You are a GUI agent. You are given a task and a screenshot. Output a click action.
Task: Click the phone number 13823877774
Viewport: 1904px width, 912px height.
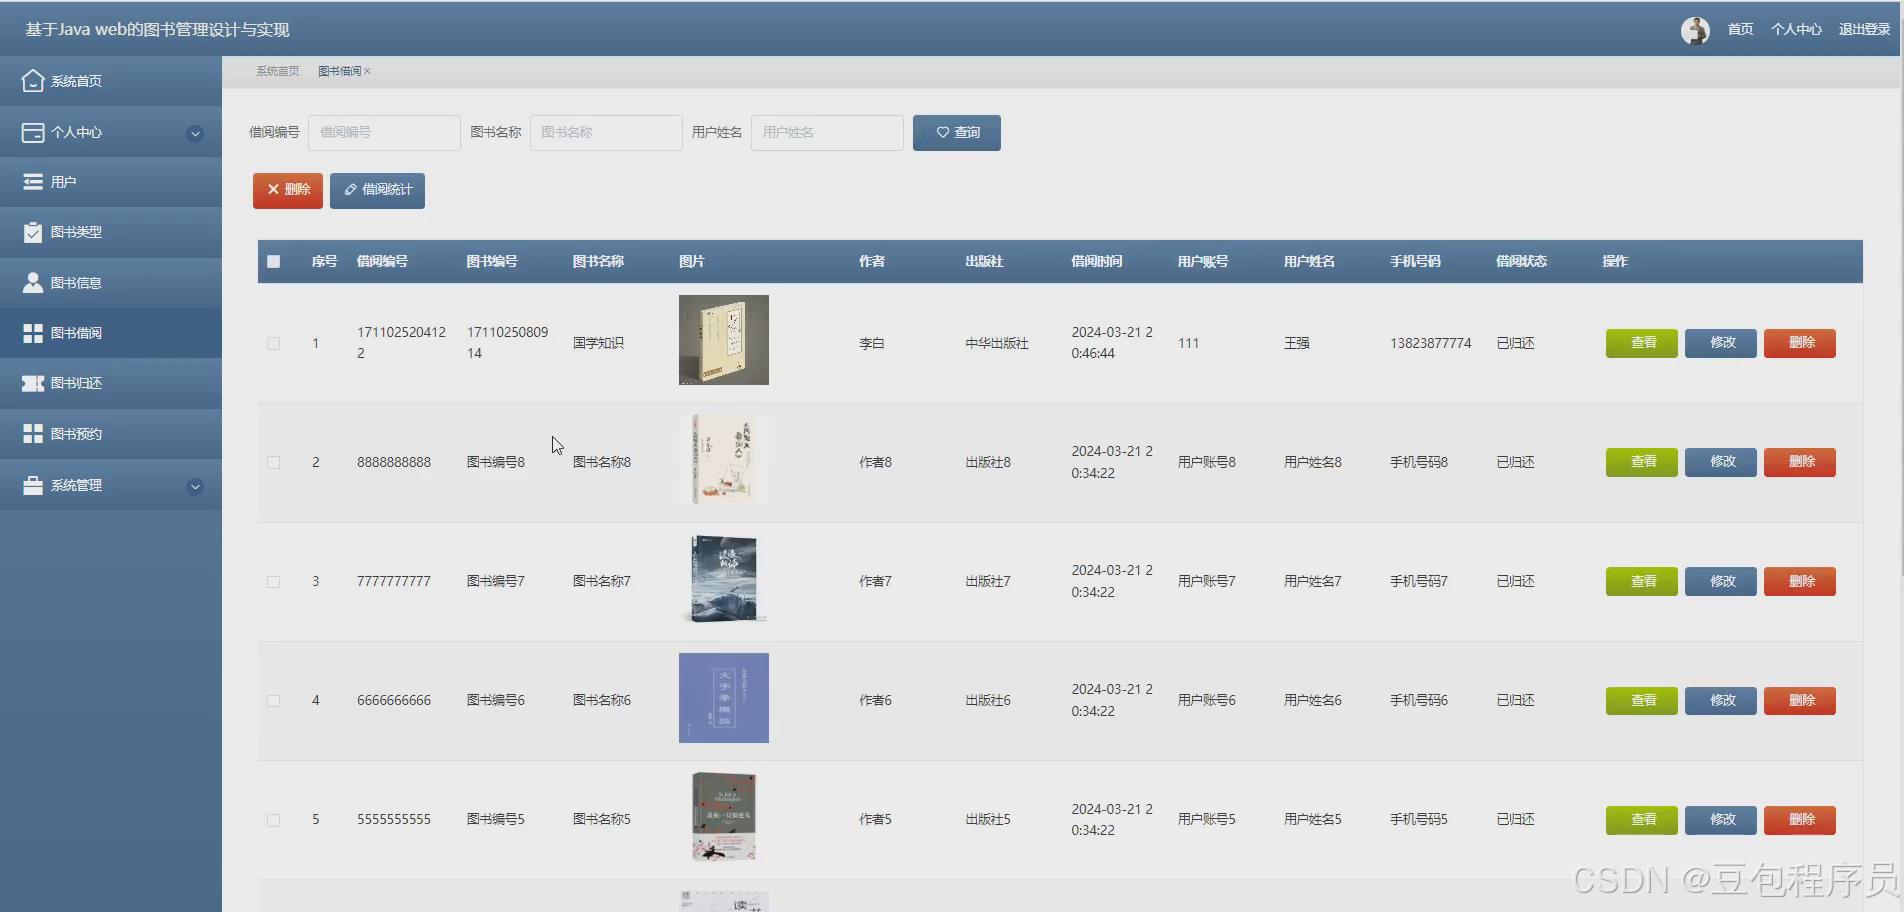click(x=1431, y=343)
